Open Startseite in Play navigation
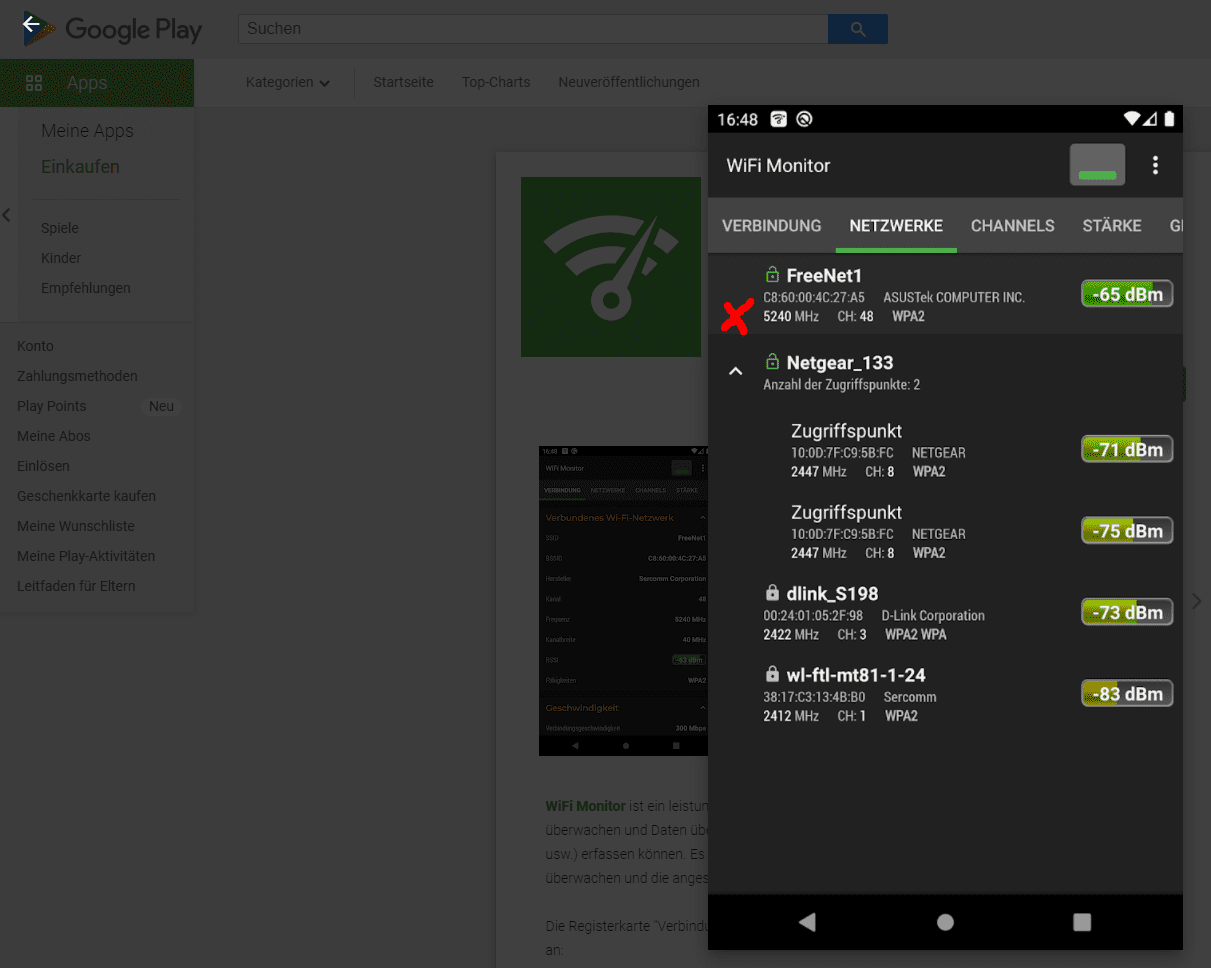Viewport: 1211px width, 968px height. click(x=403, y=82)
